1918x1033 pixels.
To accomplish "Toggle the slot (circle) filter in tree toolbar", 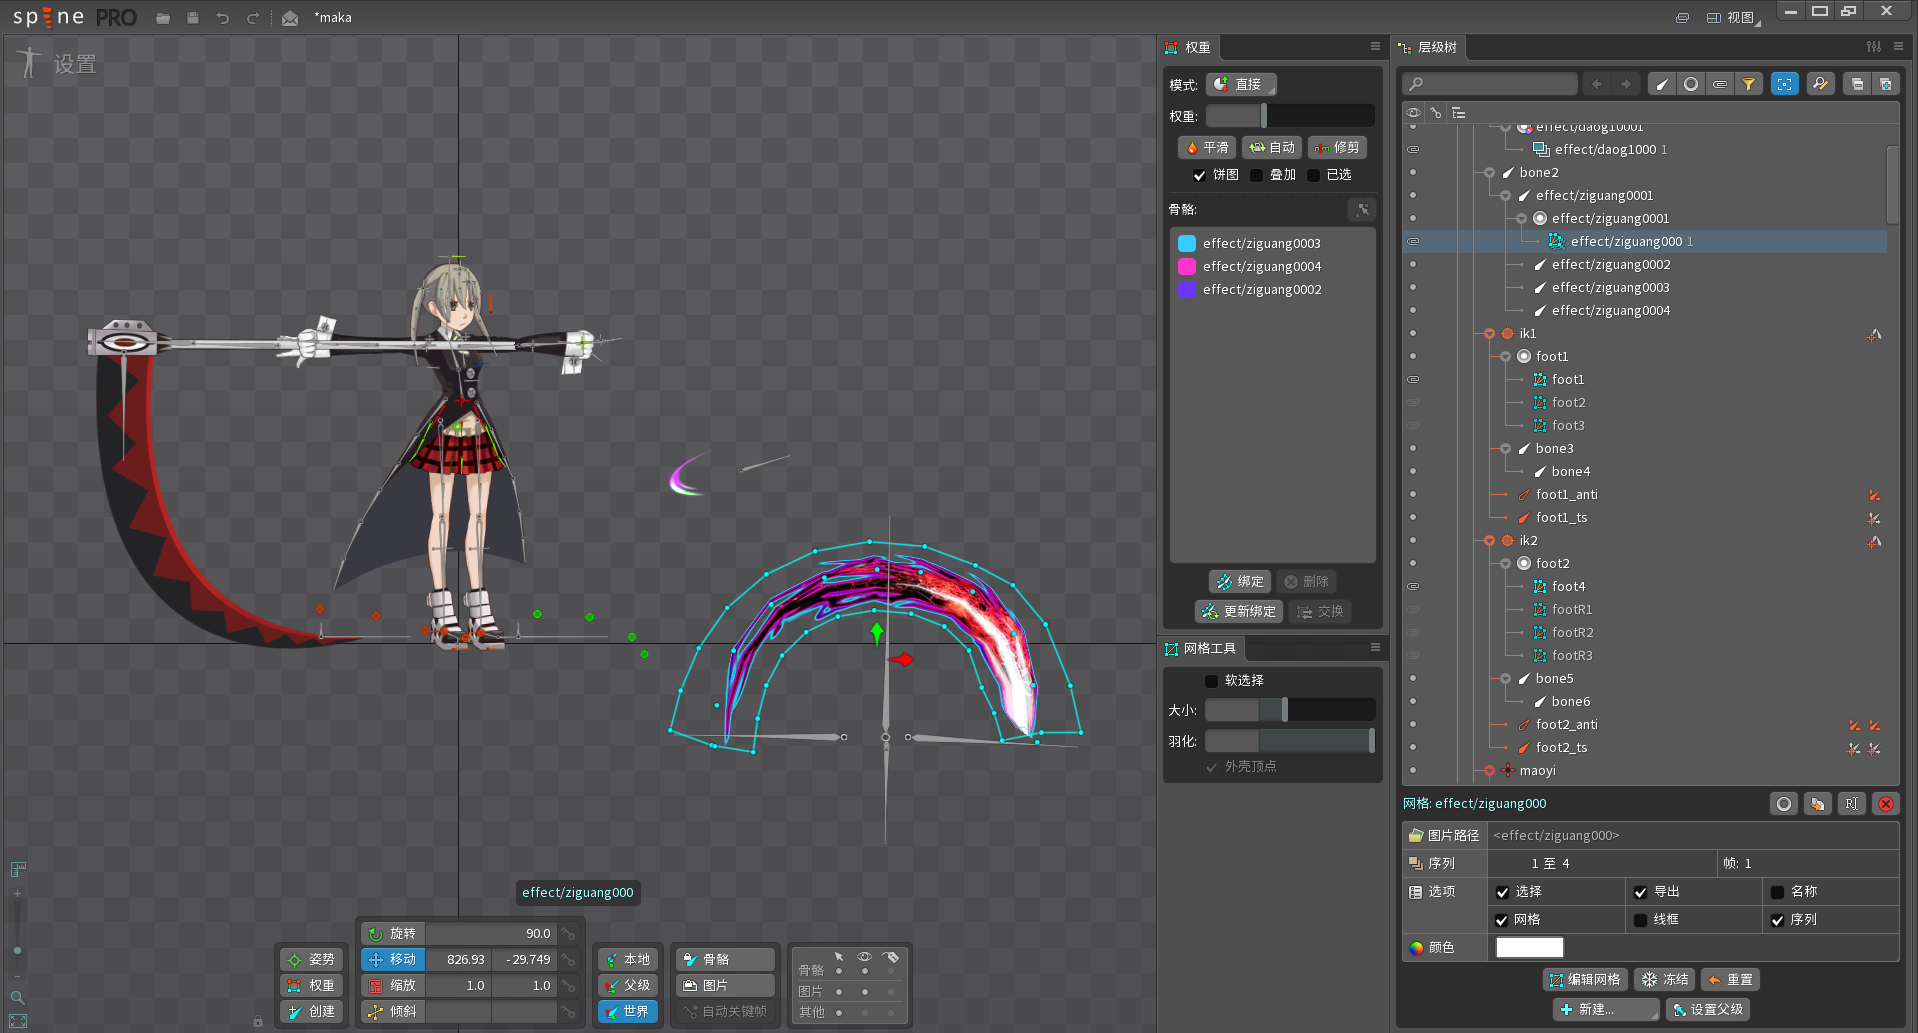I will (x=1691, y=84).
